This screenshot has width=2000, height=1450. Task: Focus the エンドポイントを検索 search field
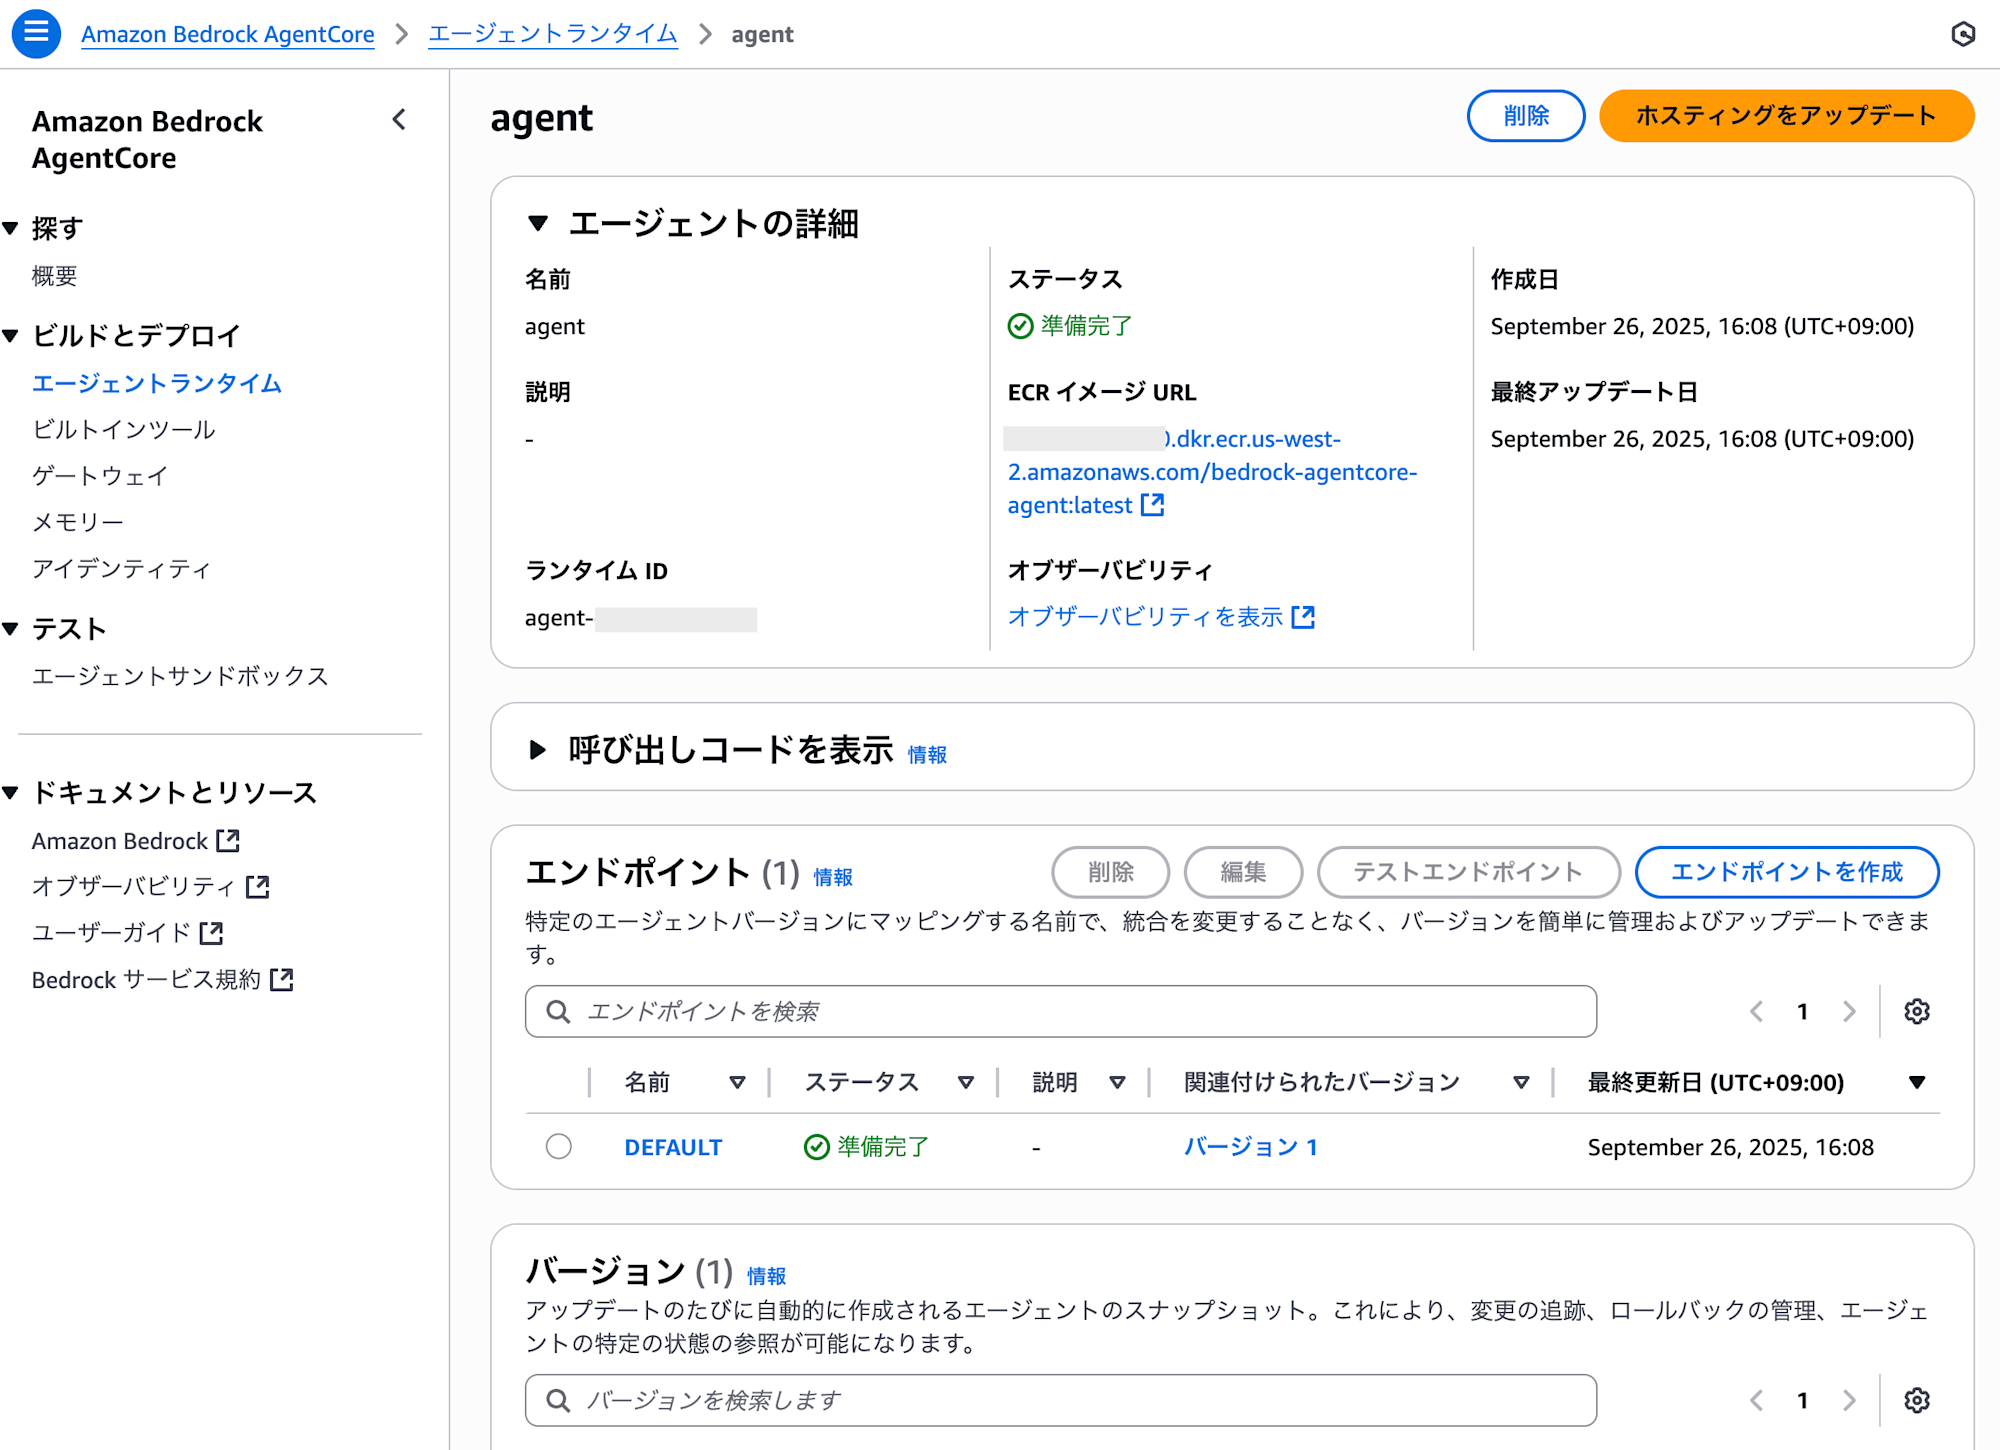1061,1011
